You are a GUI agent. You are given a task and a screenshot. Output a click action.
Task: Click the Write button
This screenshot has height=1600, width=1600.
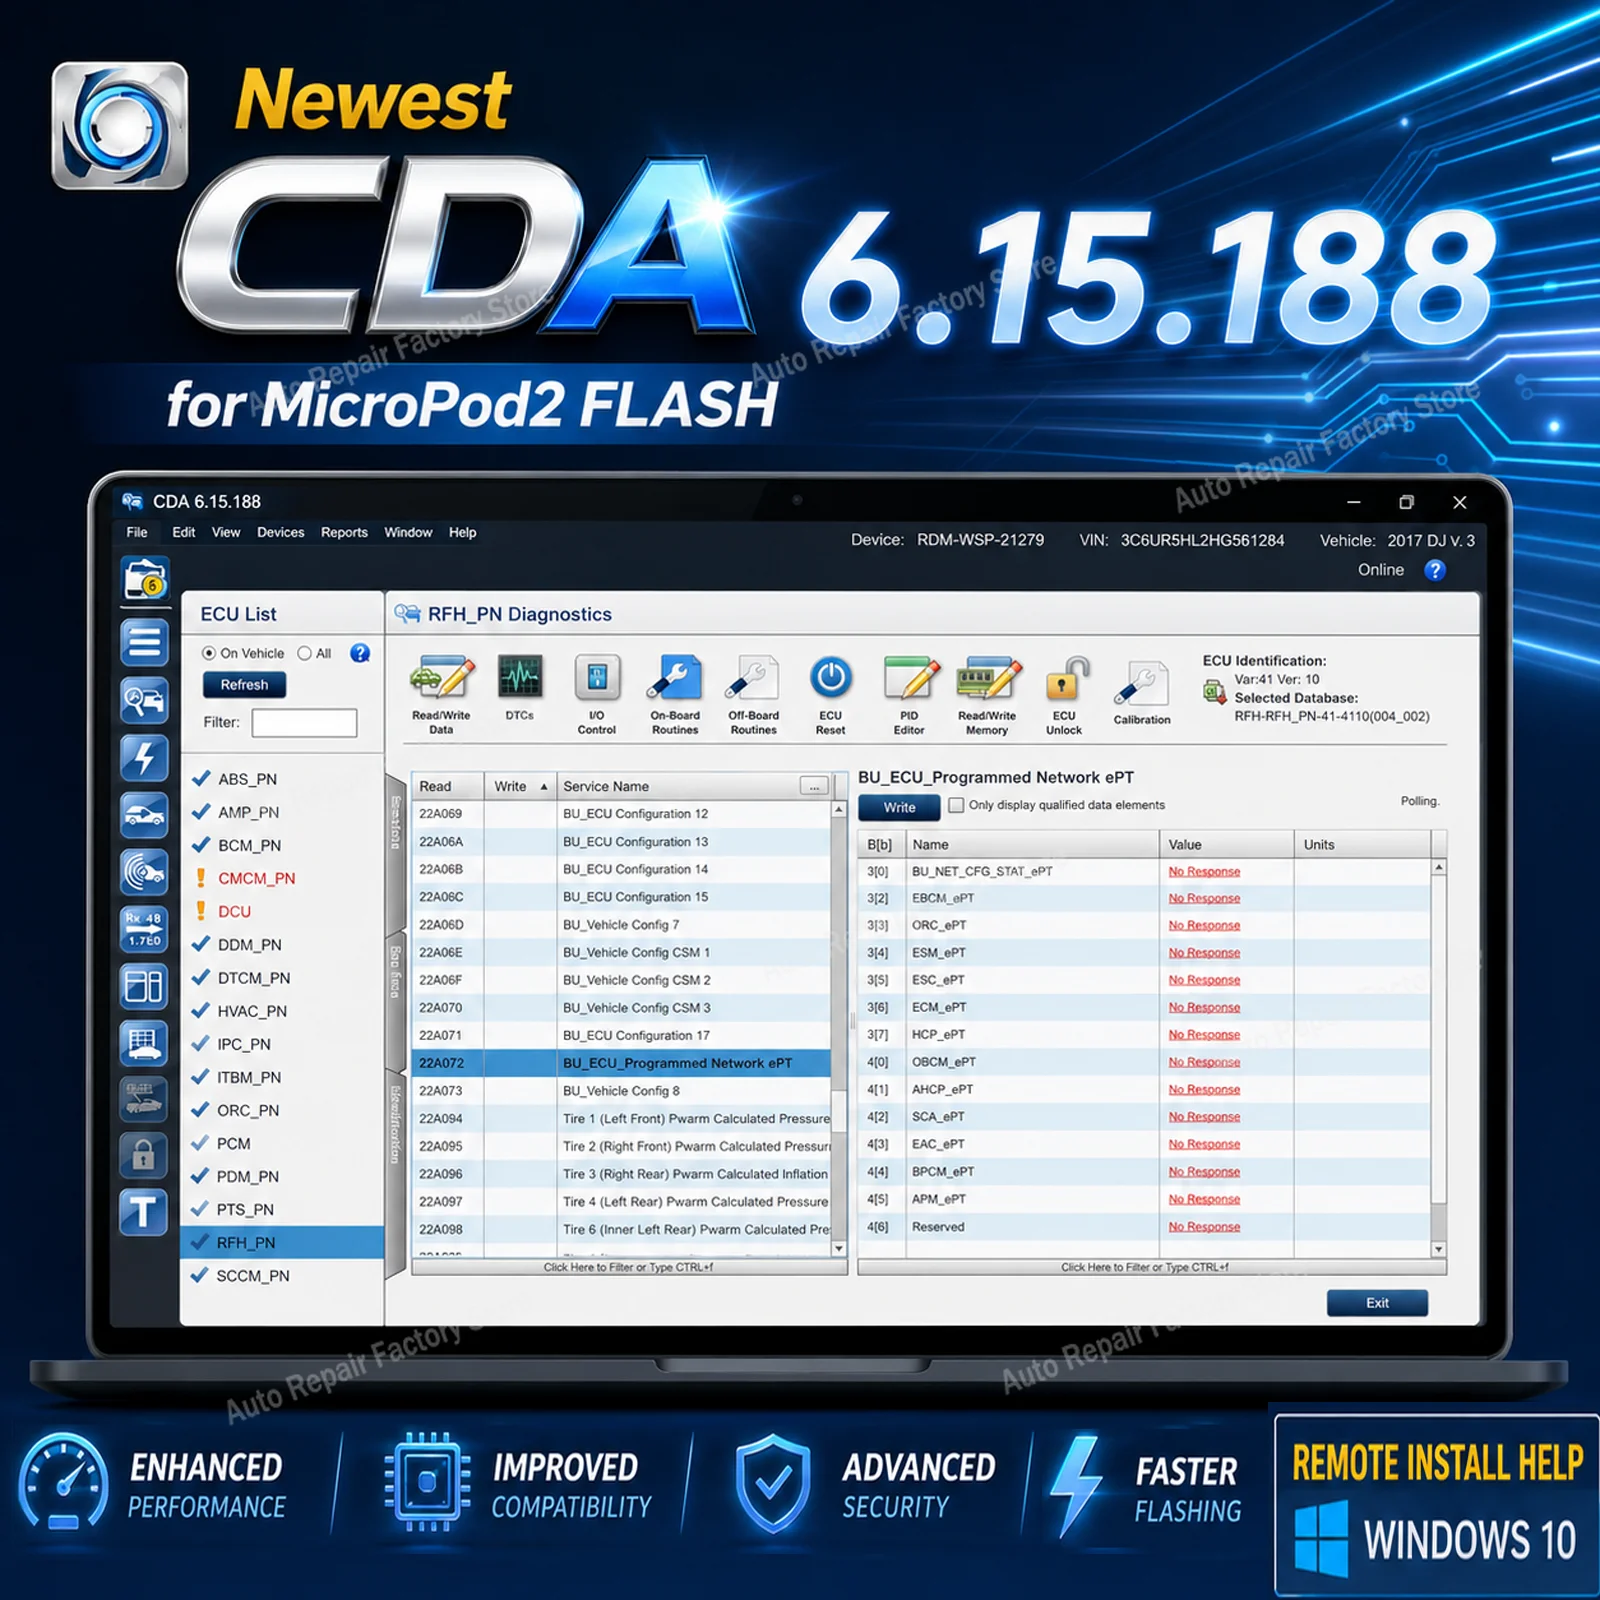click(899, 807)
